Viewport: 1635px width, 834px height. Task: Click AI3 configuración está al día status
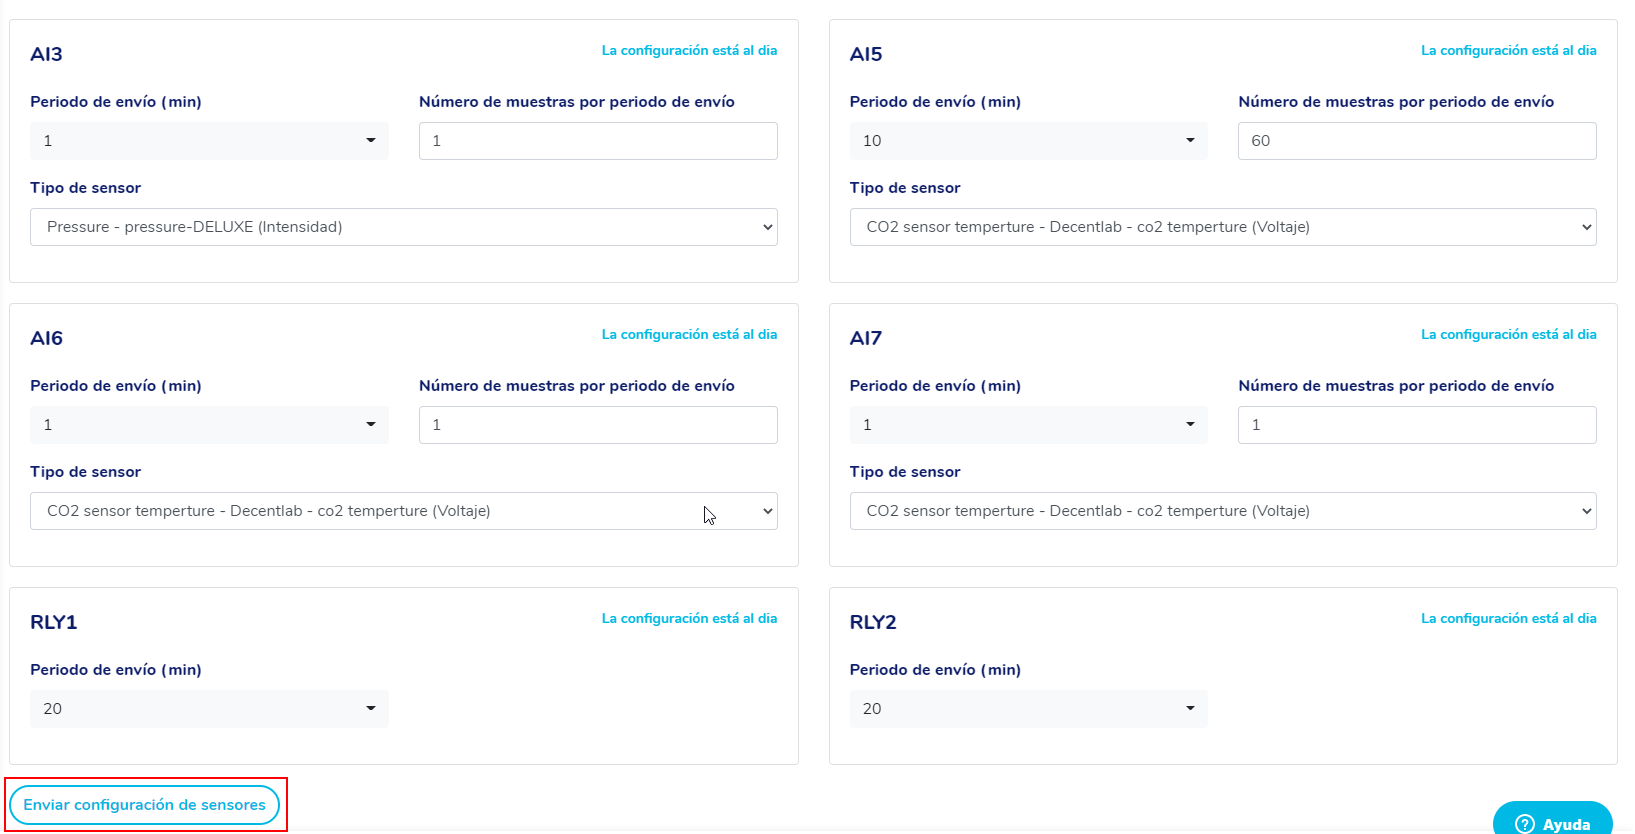(689, 51)
